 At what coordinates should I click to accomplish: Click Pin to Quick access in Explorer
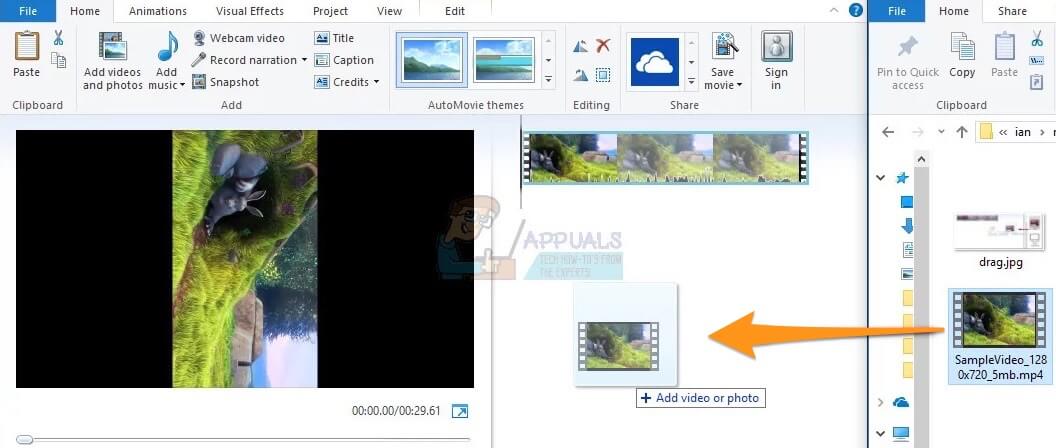pos(907,47)
